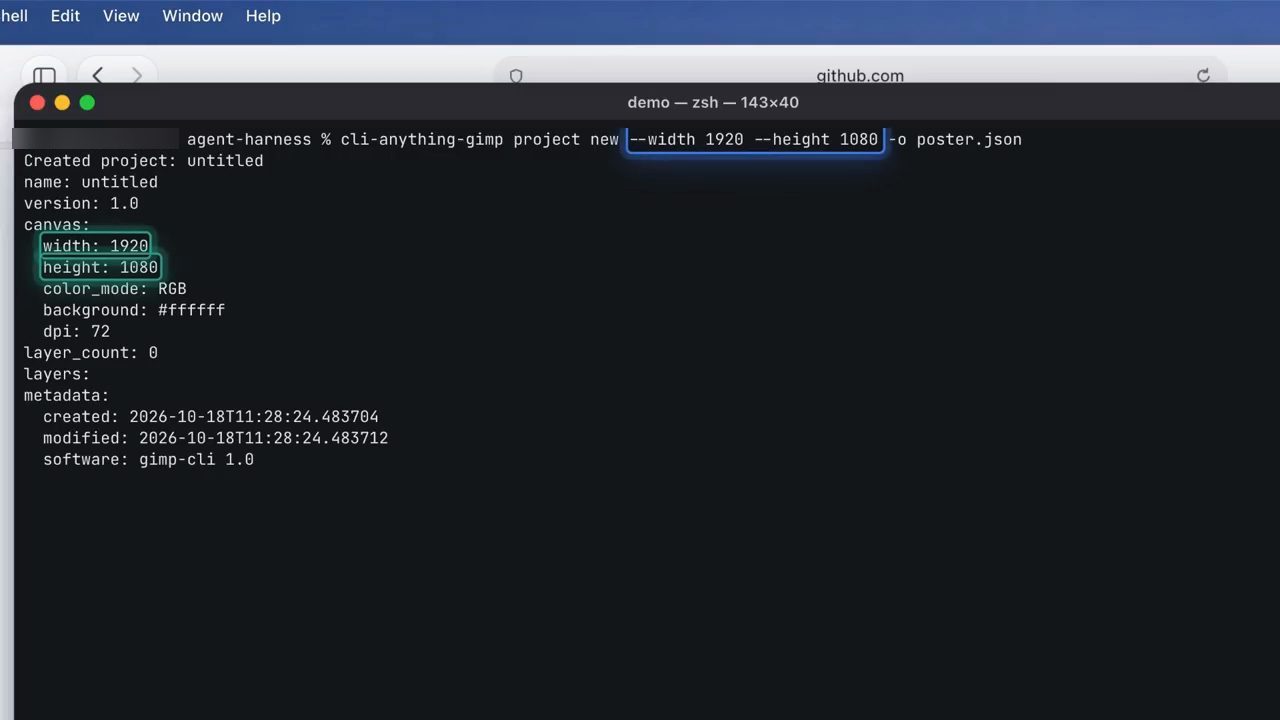
Task: Click the 'layer_count: 0' line
Action: click(x=91, y=353)
